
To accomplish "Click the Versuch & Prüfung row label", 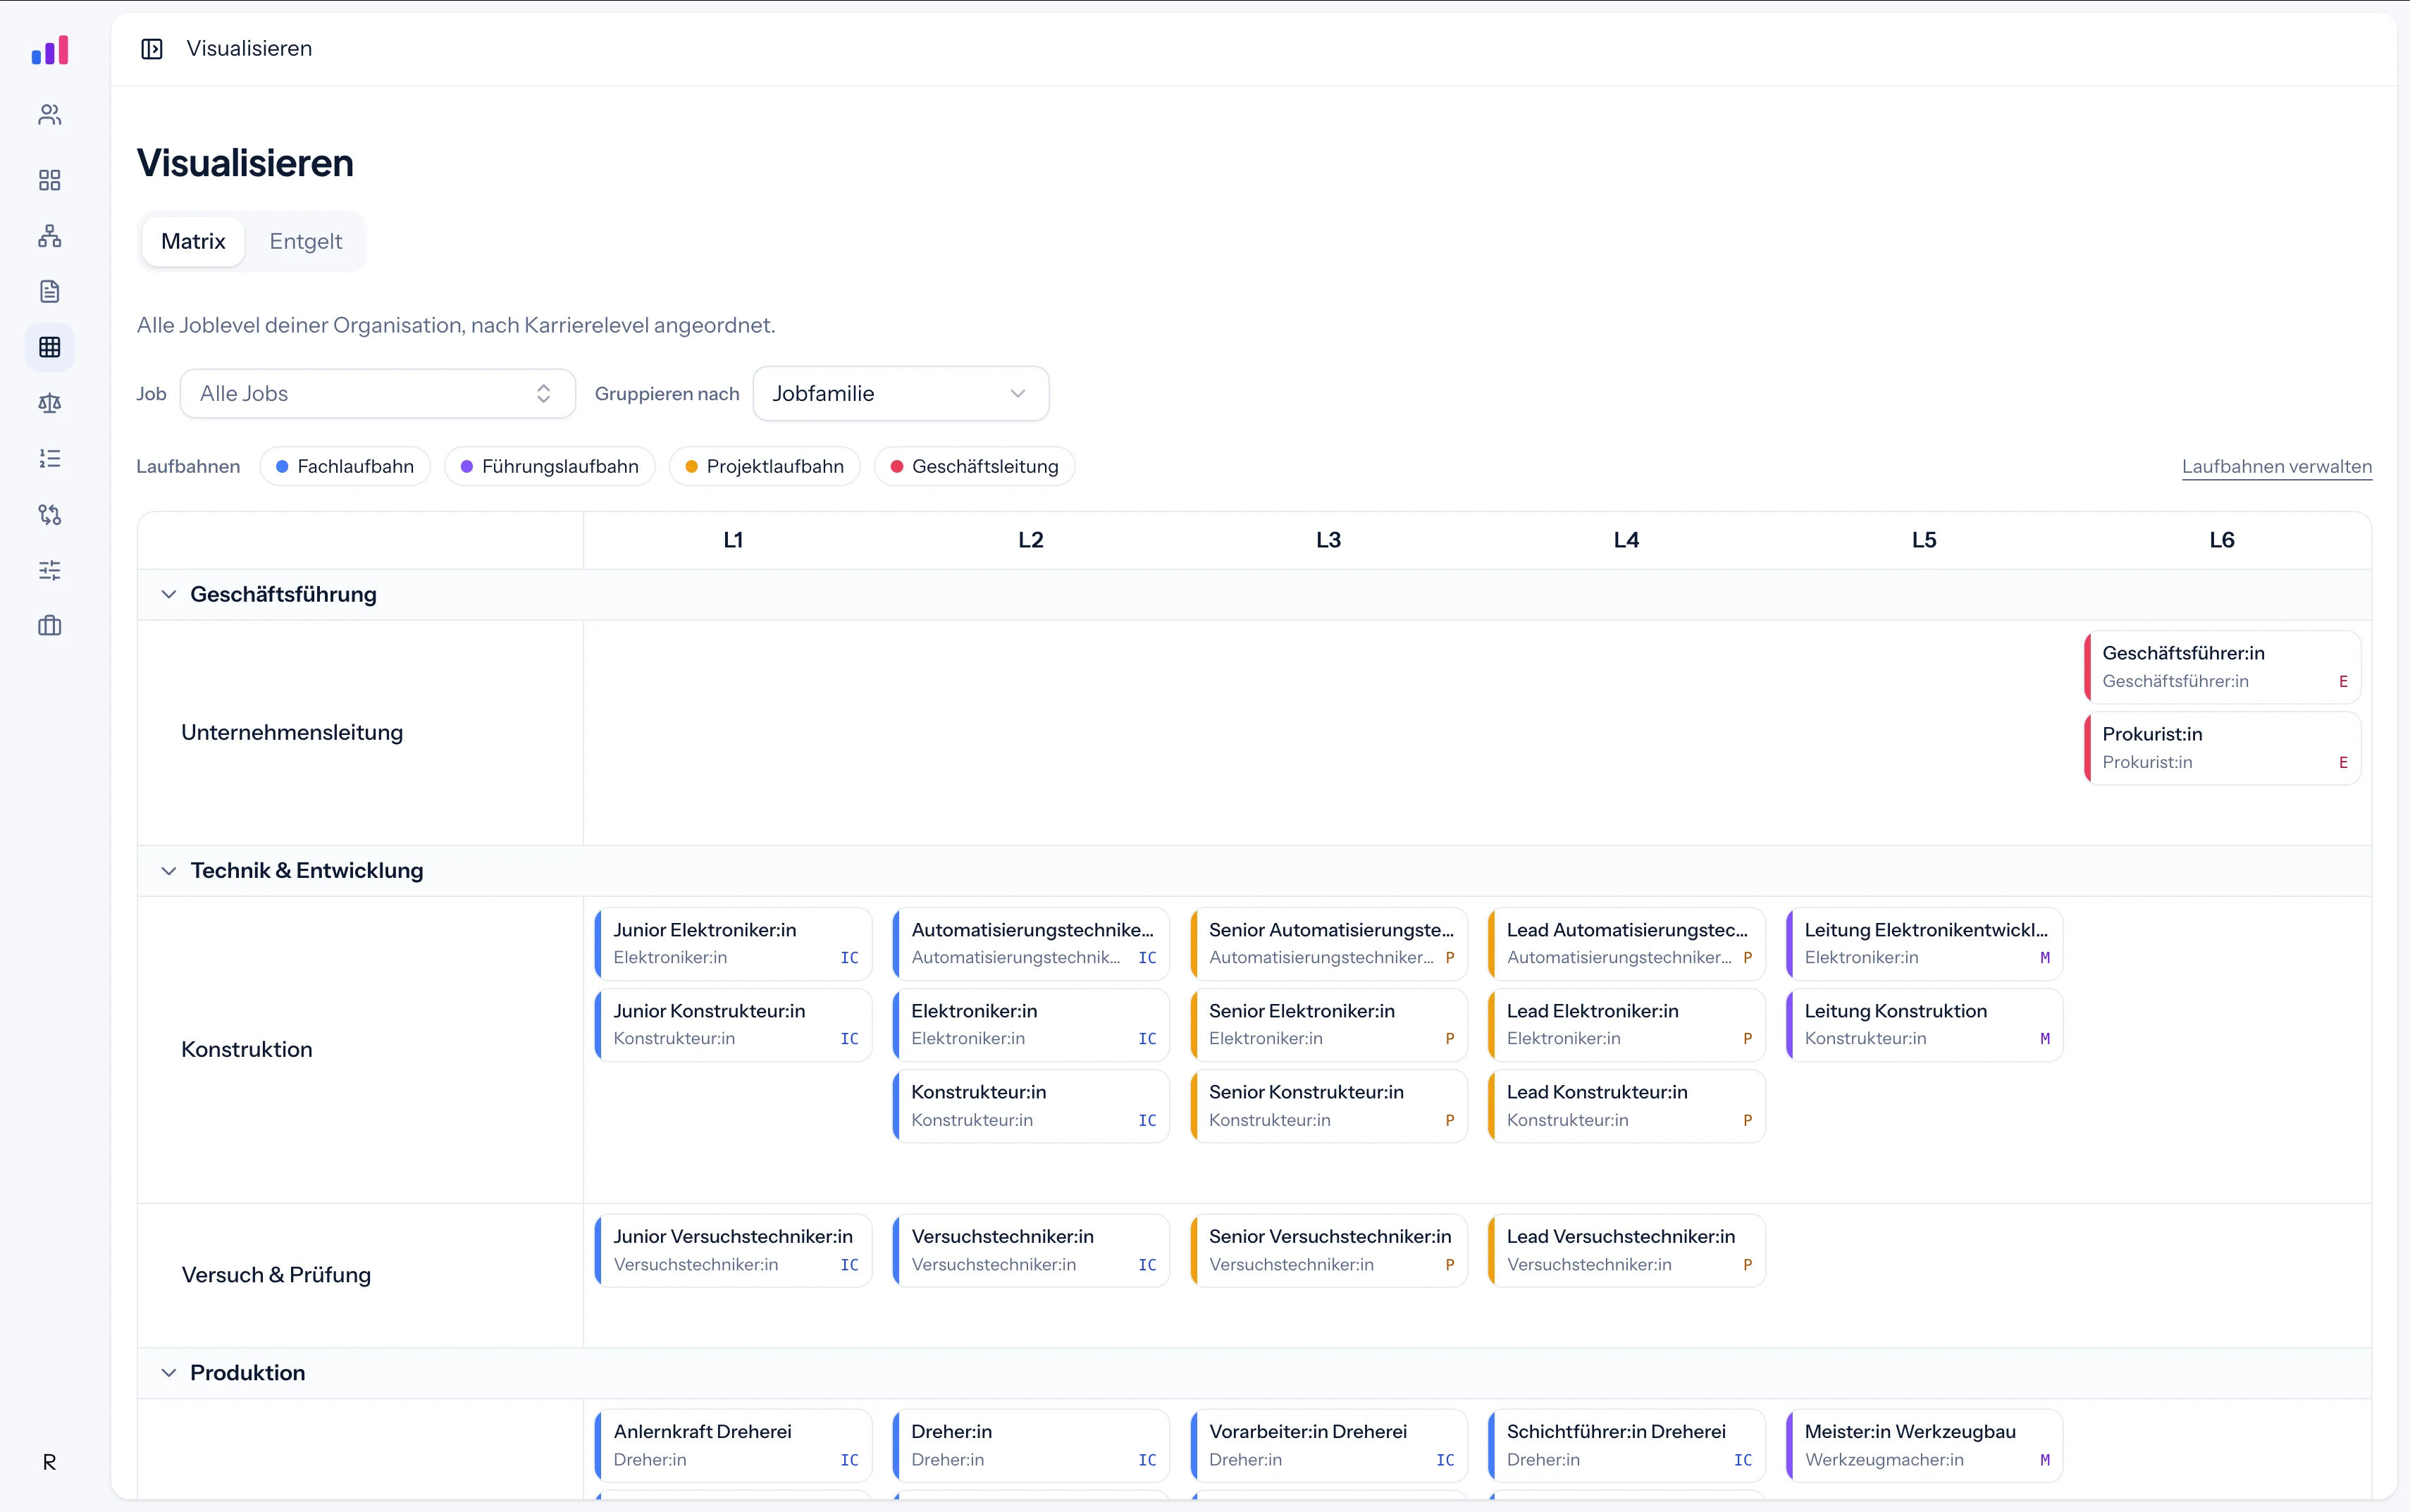I will tap(276, 1275).
